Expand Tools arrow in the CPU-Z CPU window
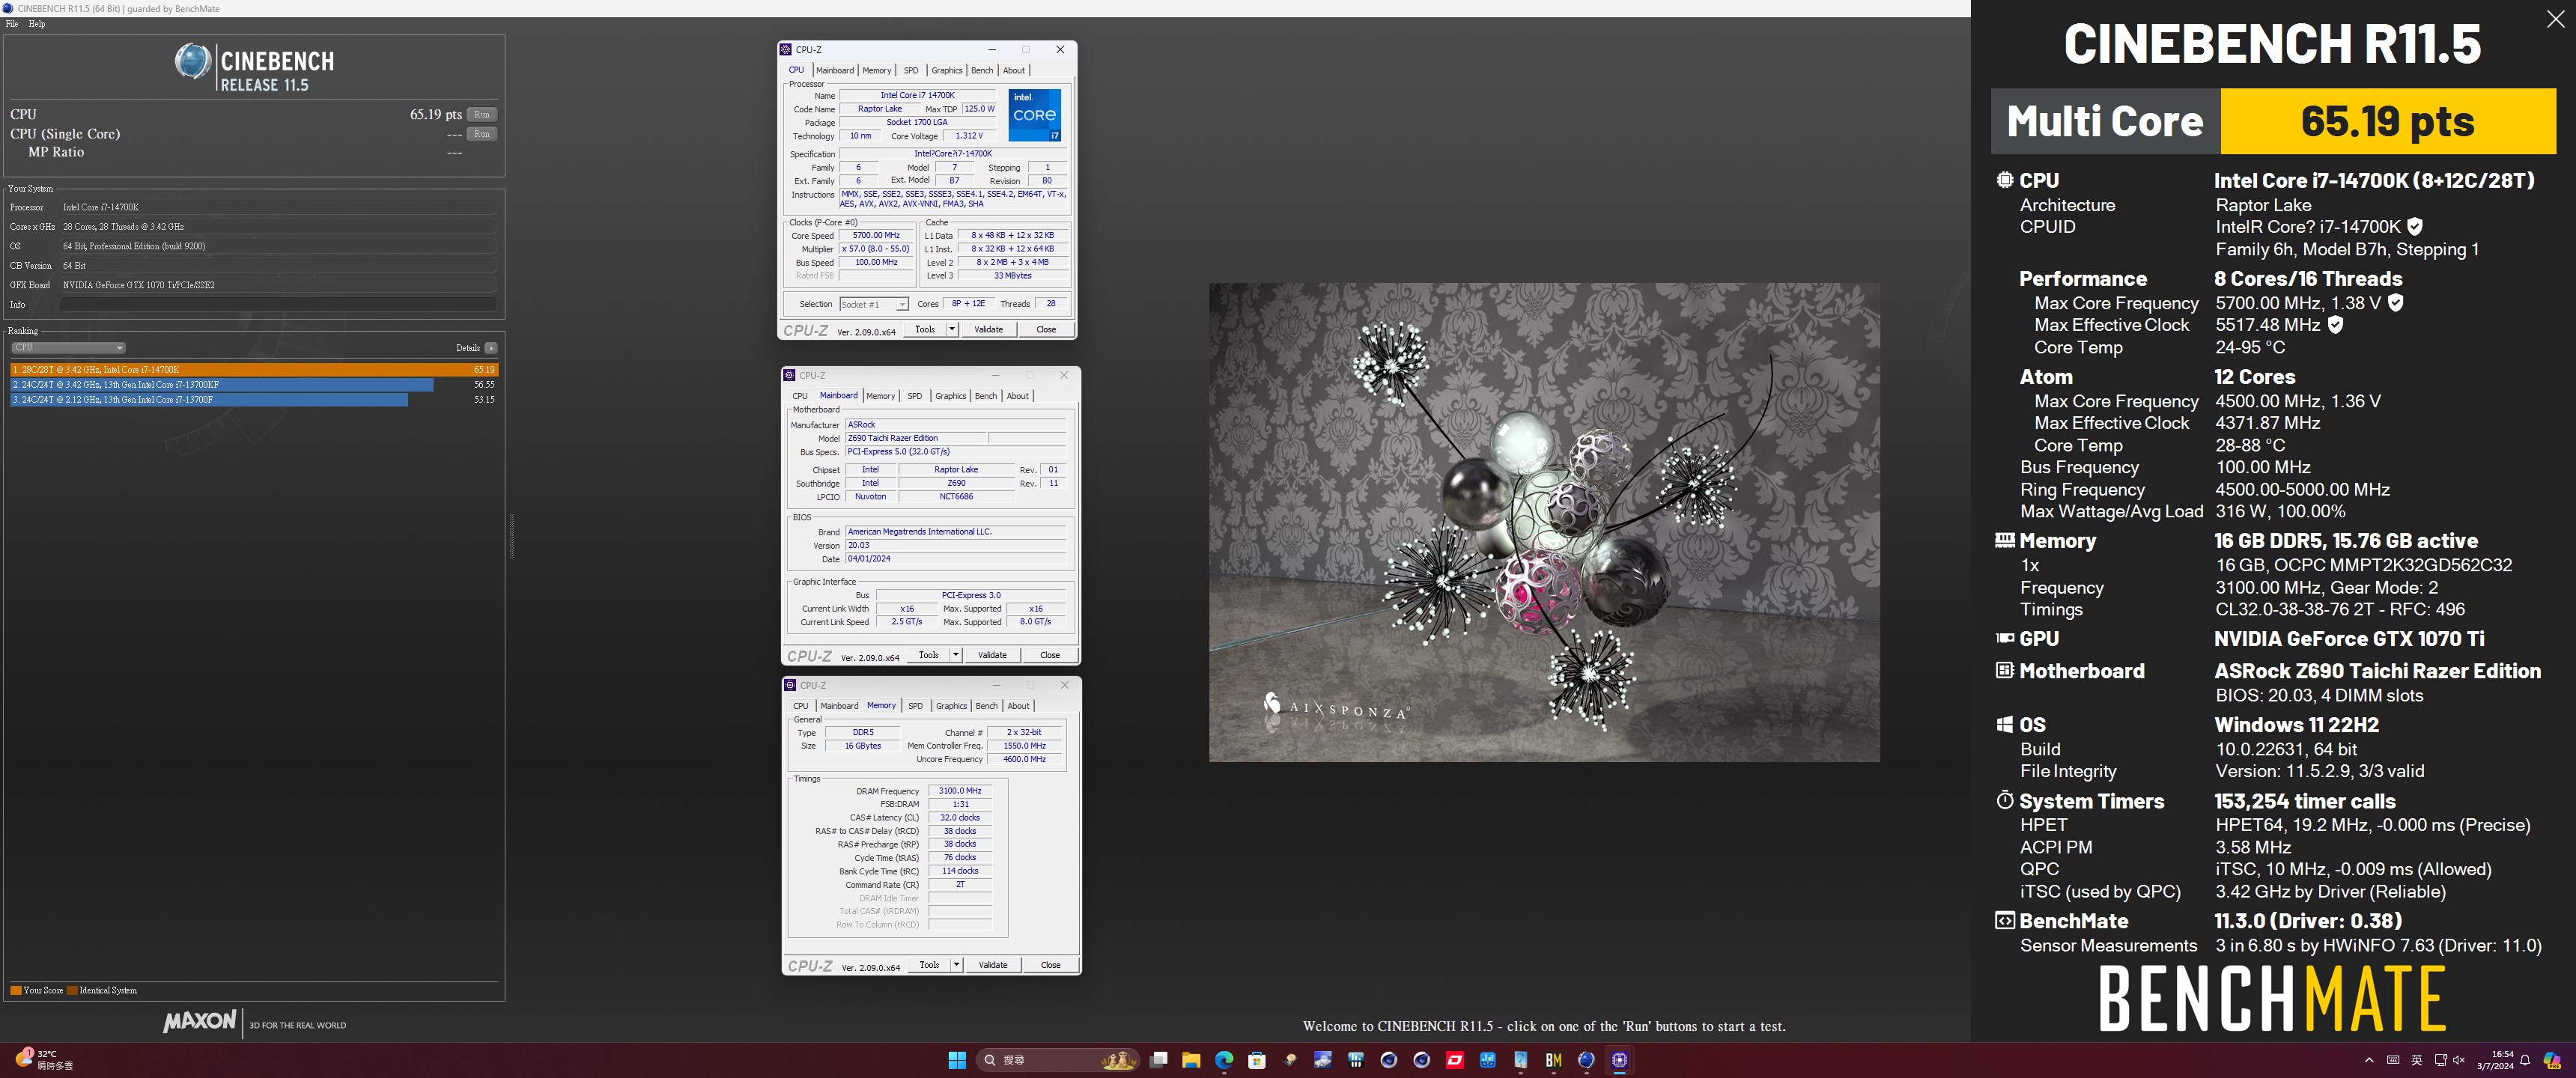2576x1078 pixels. point(952,329)
